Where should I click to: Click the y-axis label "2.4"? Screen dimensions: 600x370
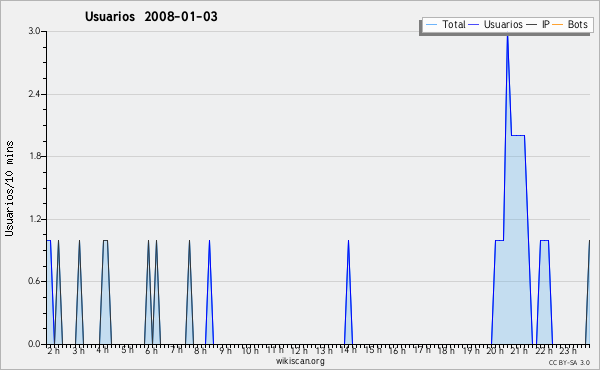pyautogui.click(x=34, y=94)
